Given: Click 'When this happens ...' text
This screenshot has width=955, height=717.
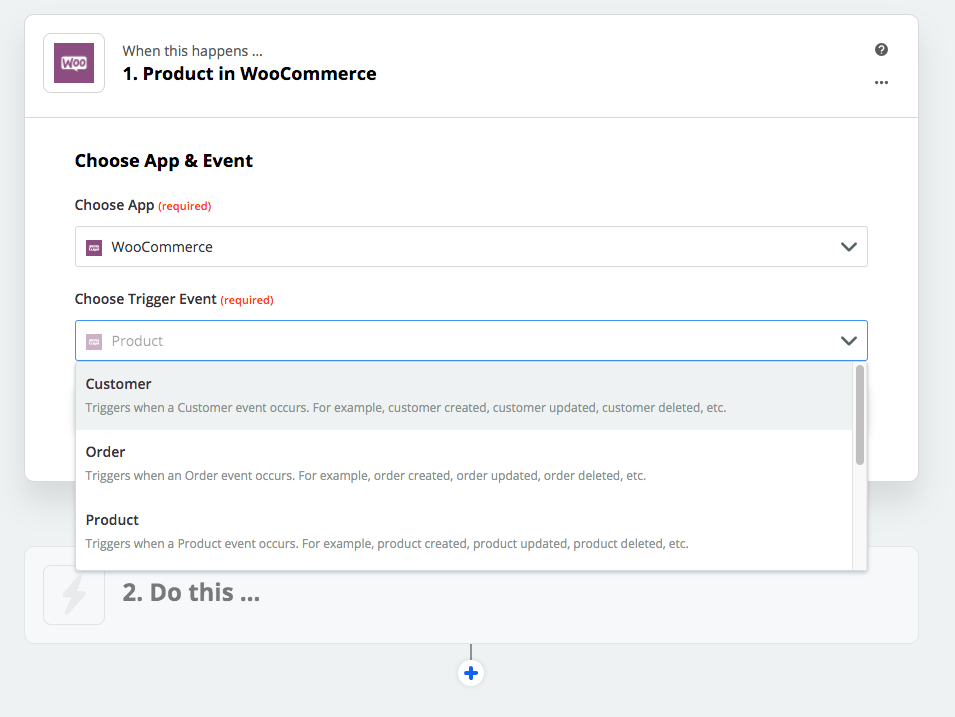Looking at the screenshot, I should click(x=192, y=51).
